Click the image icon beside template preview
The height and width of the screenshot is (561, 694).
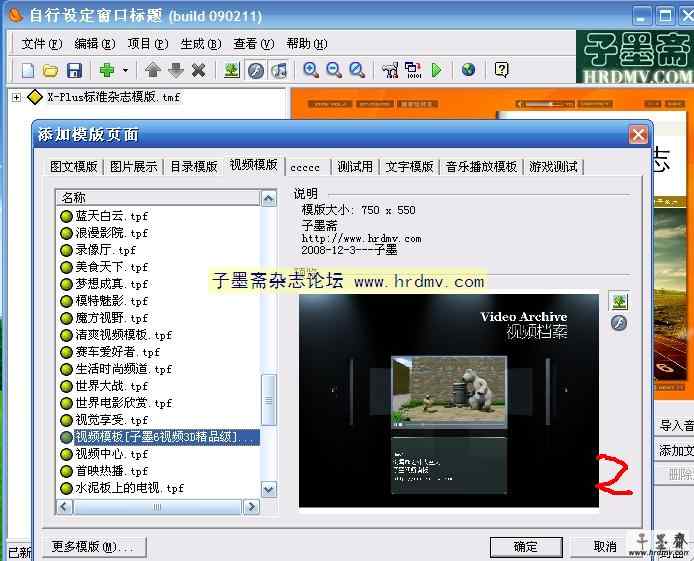[x=619, y=301]
